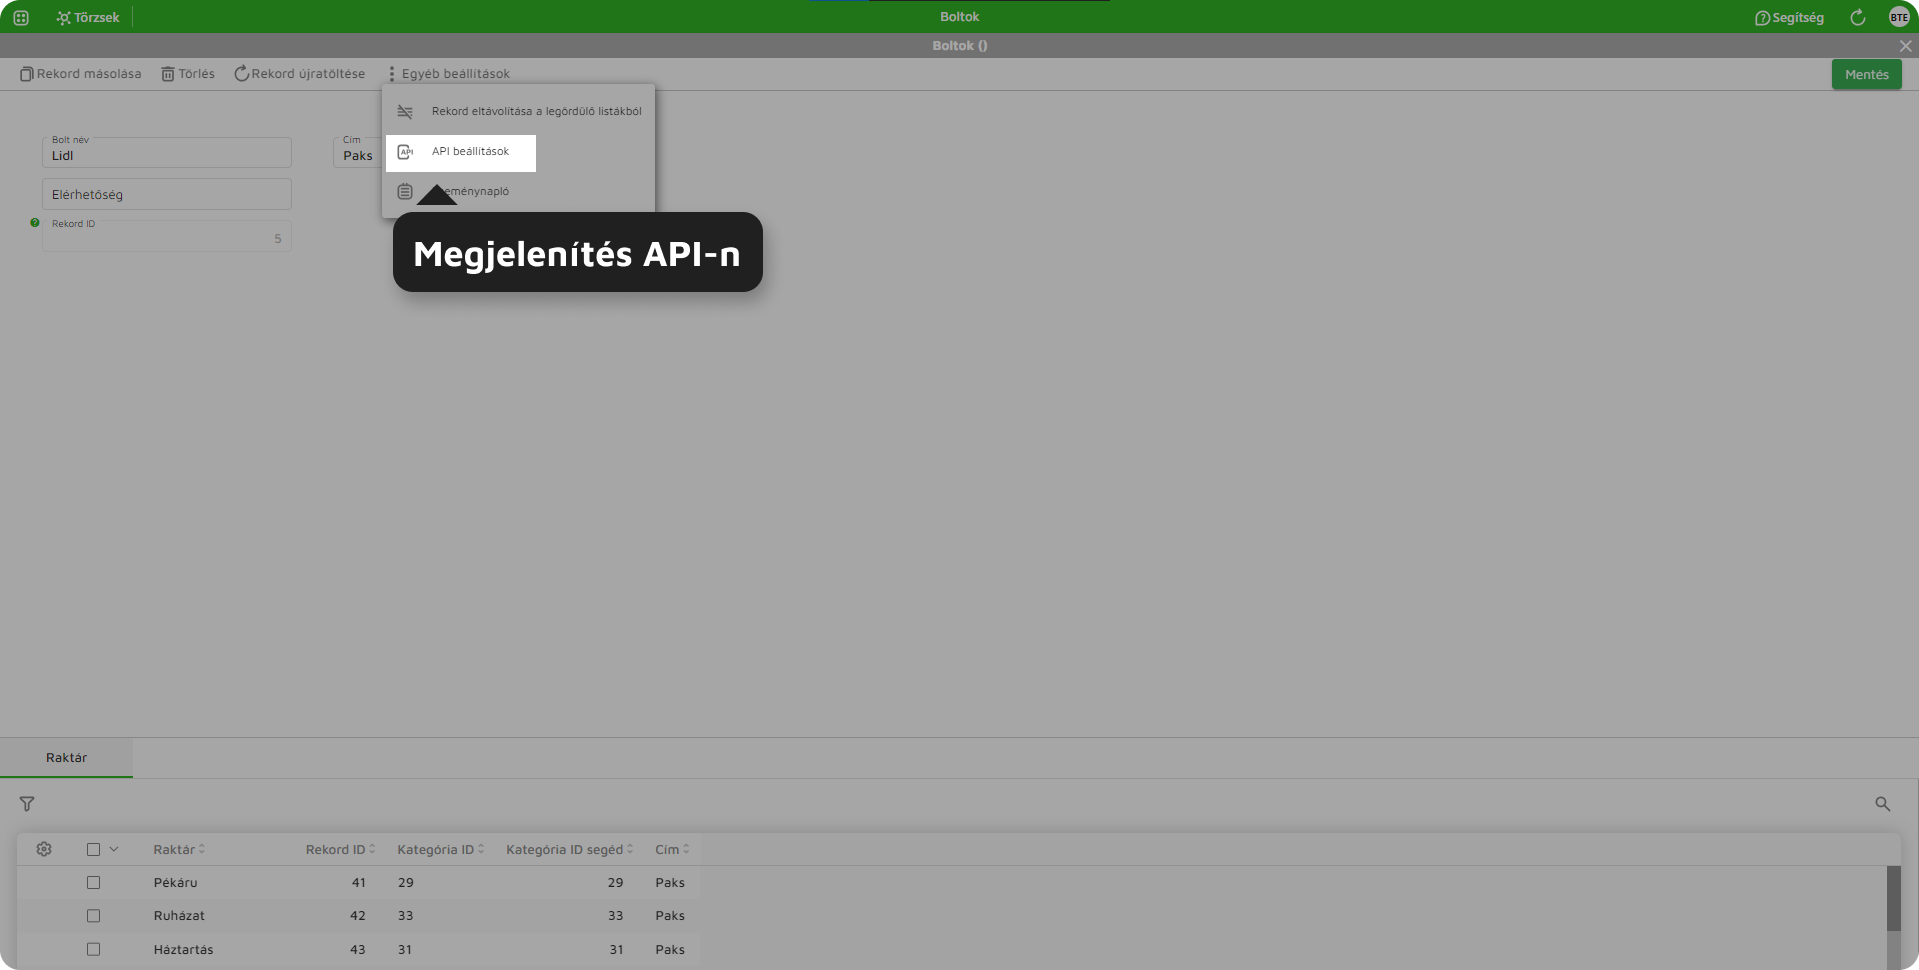Click Rekord ID value 42
Screen dimensions: 1919x970
coord(358,915)
